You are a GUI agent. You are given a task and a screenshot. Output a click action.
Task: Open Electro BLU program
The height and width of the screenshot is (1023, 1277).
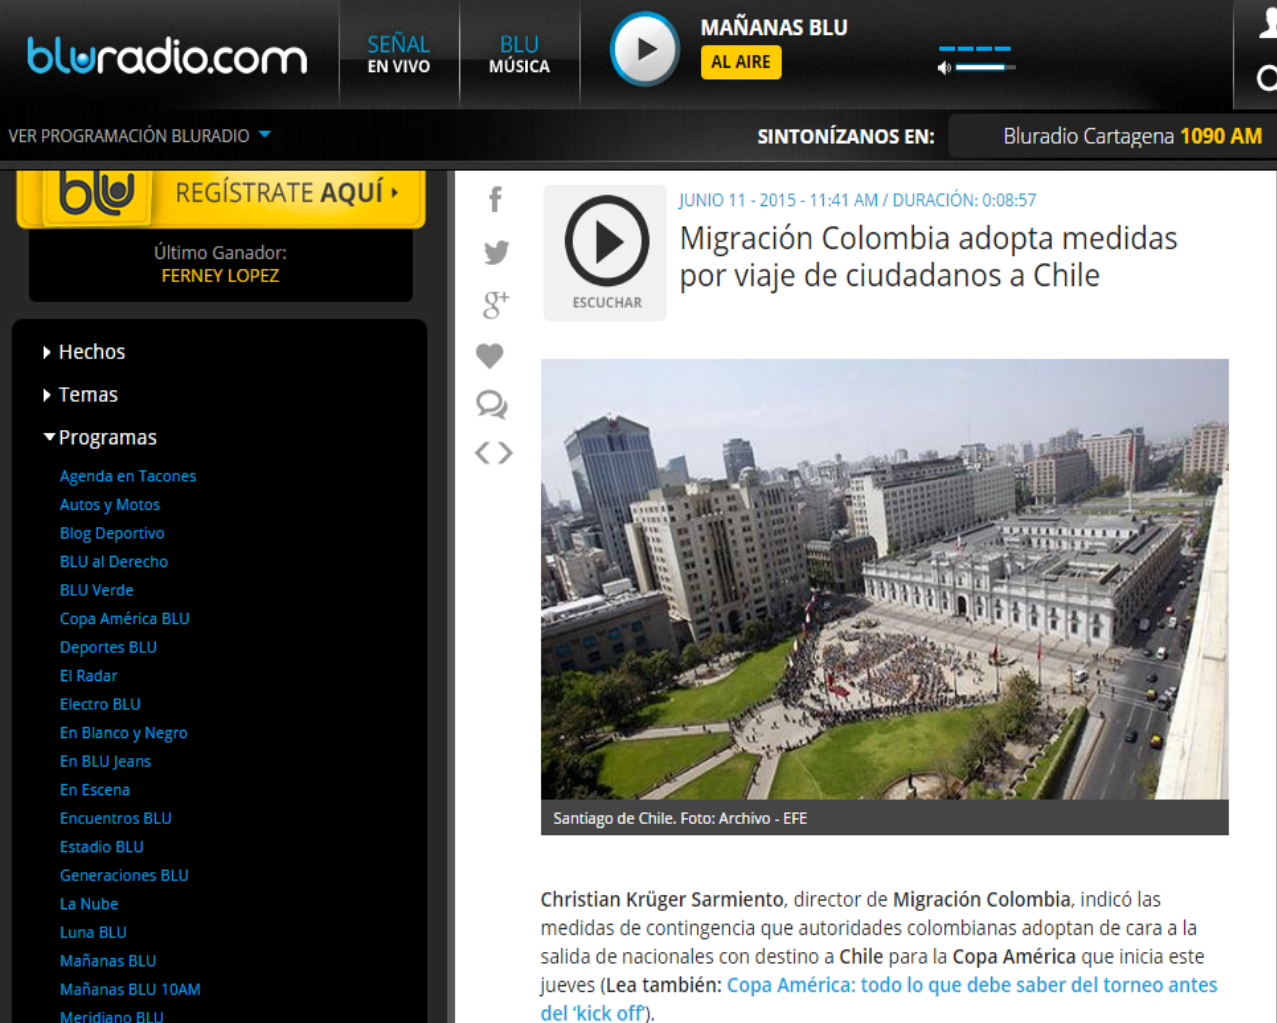click(x=100, y=704)
